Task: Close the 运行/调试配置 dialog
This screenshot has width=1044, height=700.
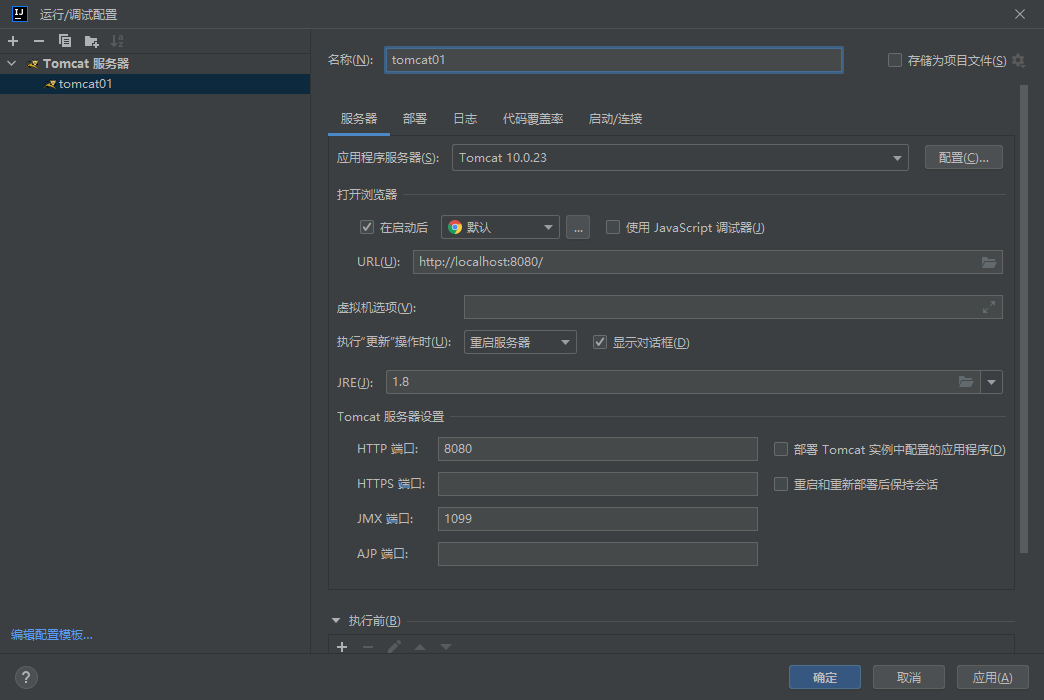Action: click(x=1019, y=14)
